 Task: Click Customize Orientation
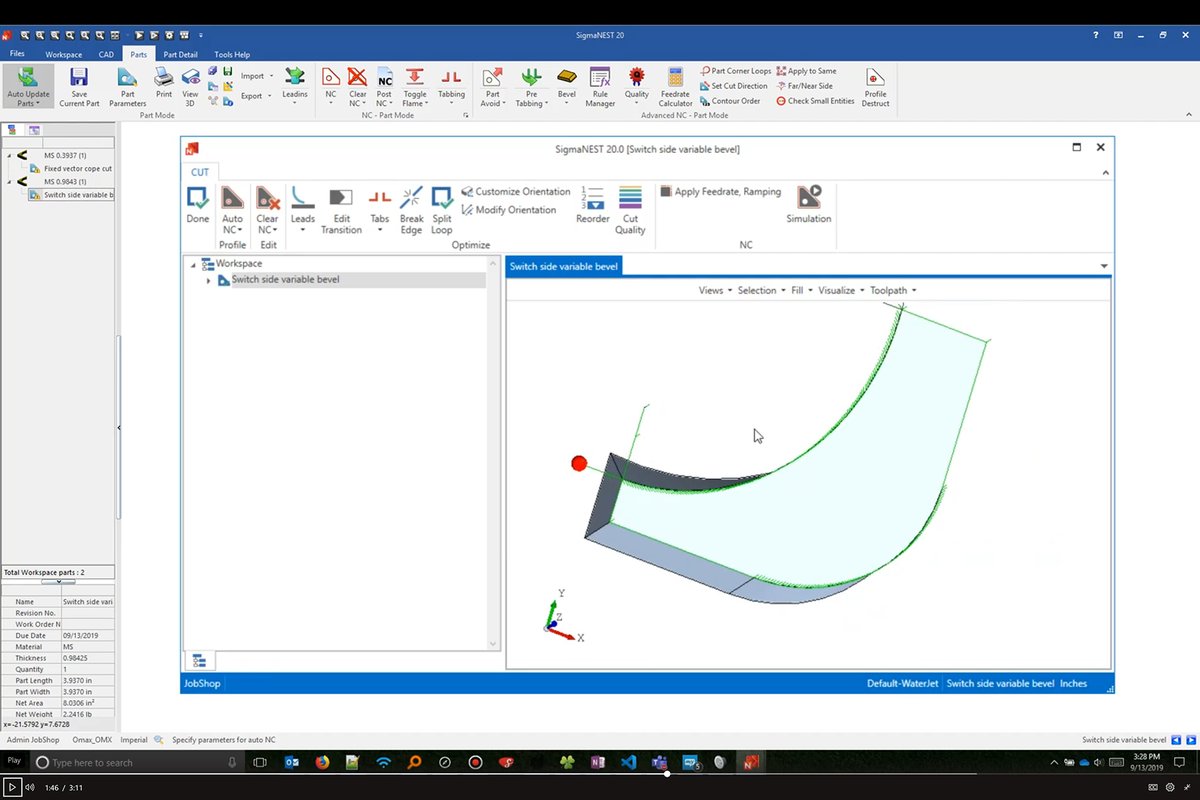516,192
